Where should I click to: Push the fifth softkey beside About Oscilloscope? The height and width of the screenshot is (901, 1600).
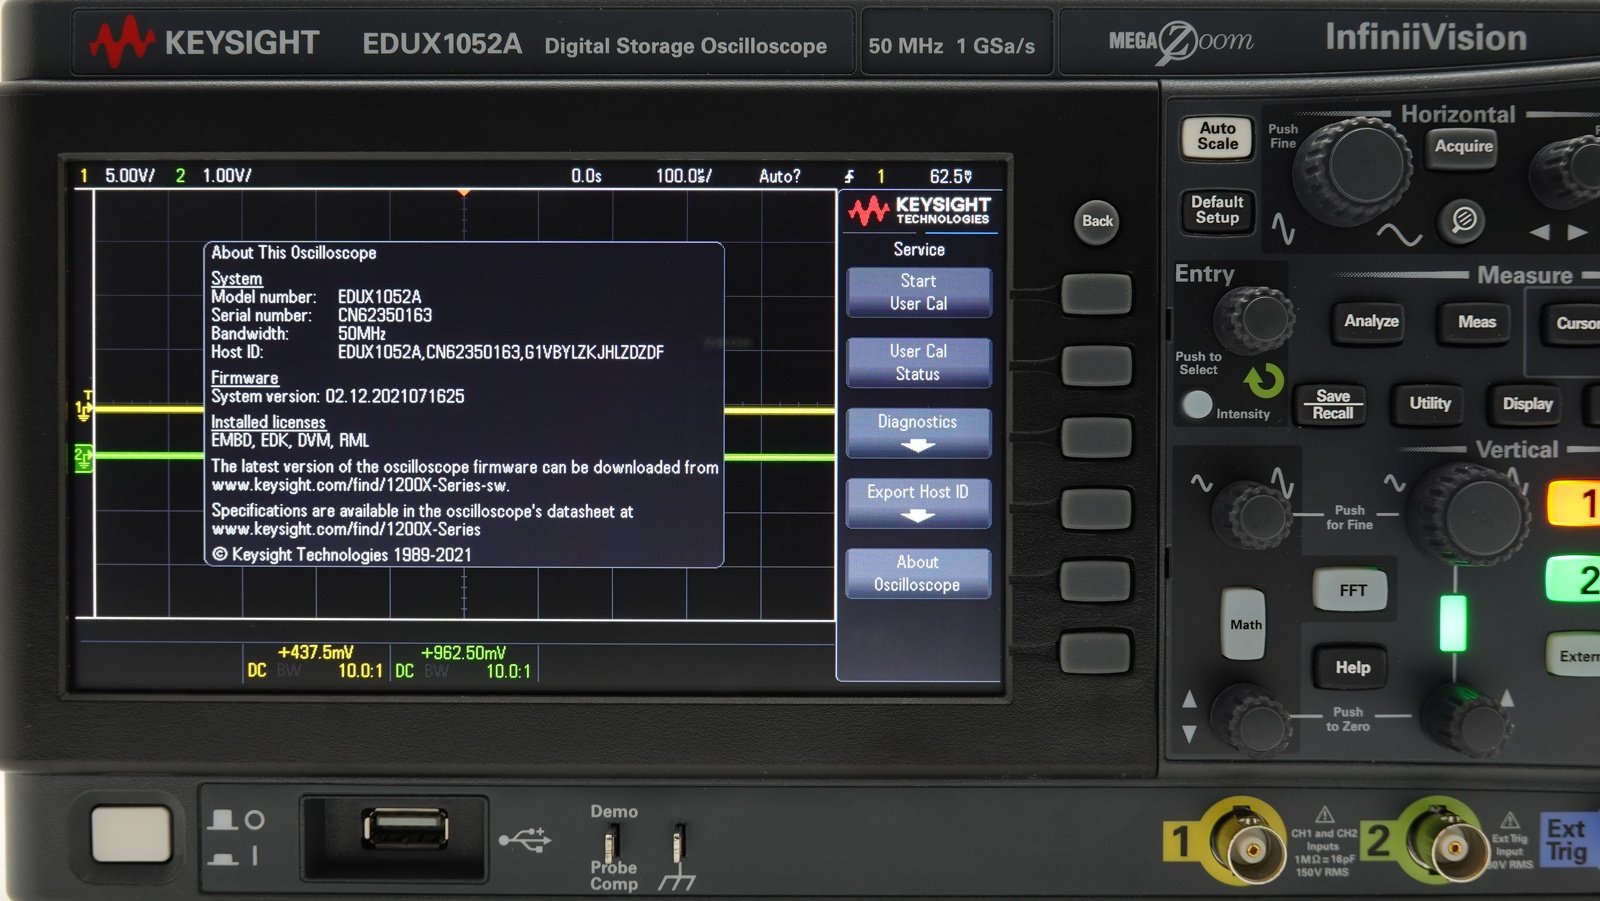[1096, 580]
